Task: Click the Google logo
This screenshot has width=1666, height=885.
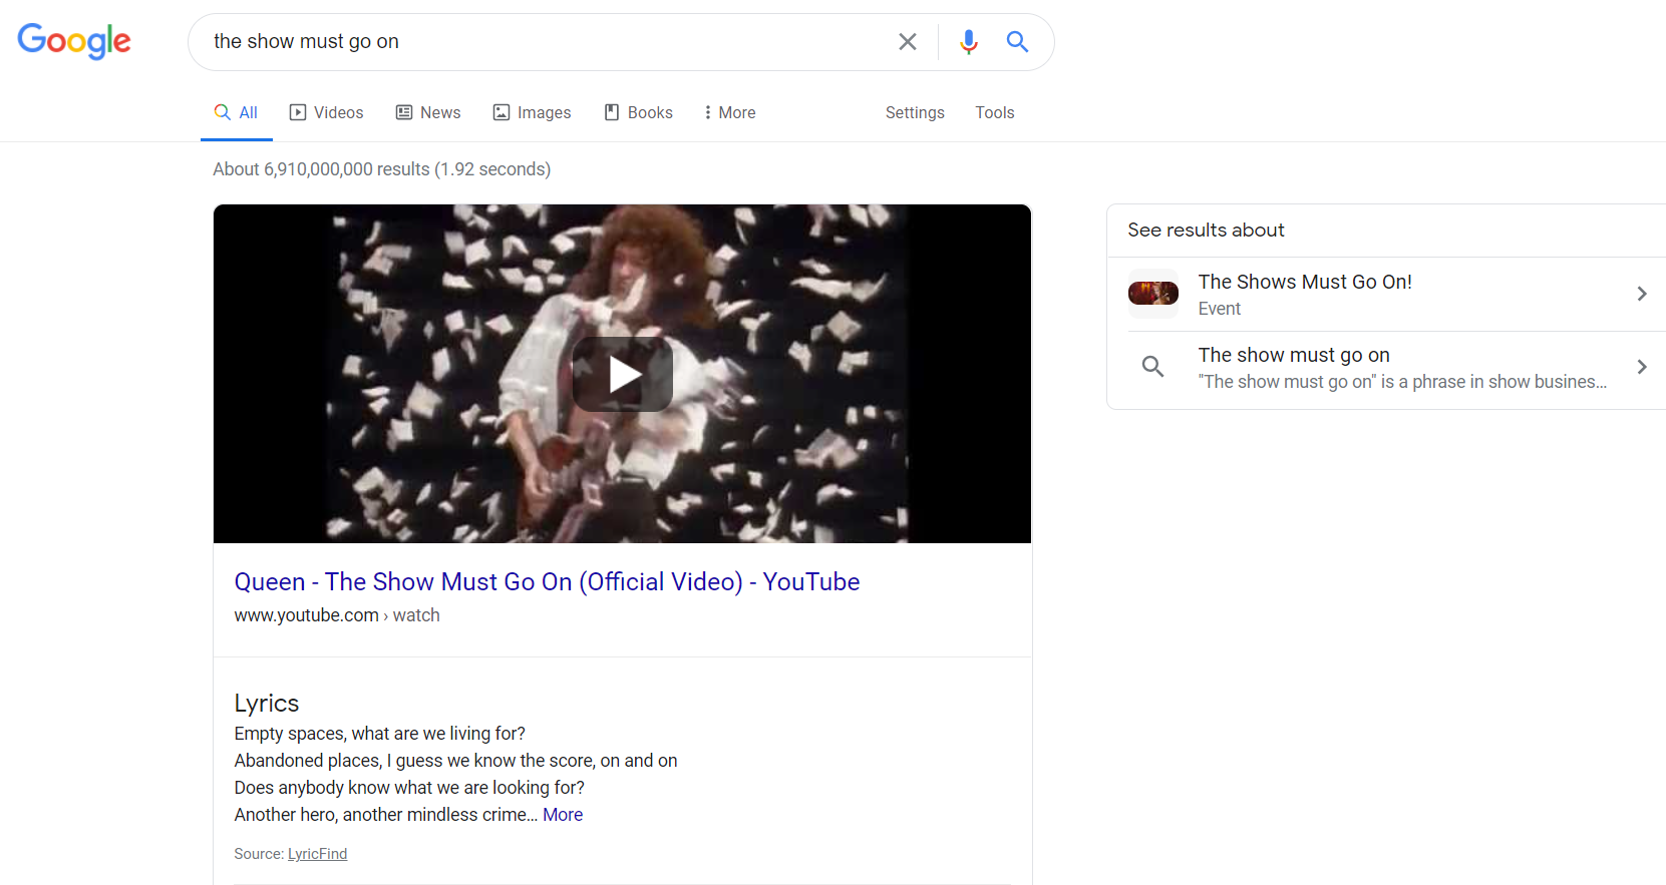Action: pos(74,41)
